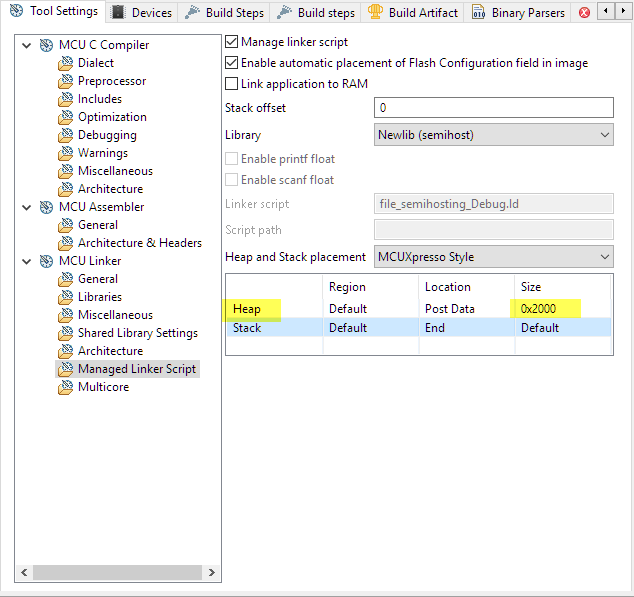This screenshot has width=634, height=597.
Task: Click the MCU Linker group icon
Action: pyautogui.click(x=46, y=261)
